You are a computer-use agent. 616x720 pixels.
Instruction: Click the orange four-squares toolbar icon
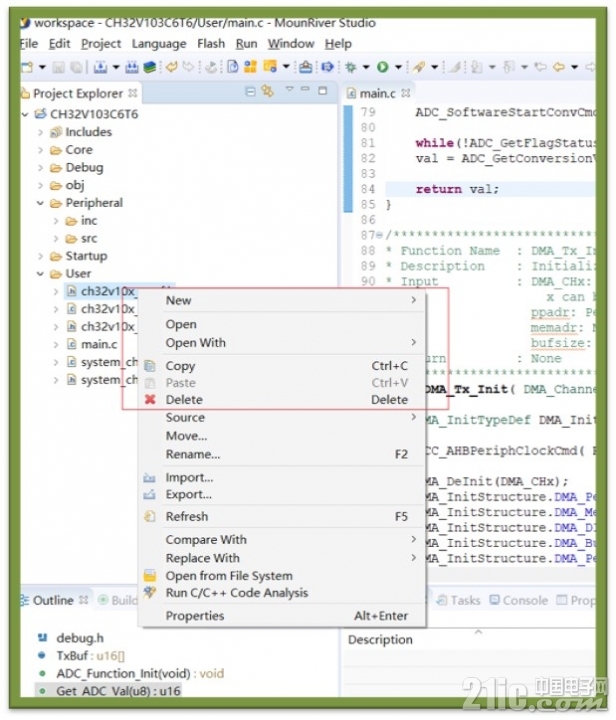[x=250, y=67]
